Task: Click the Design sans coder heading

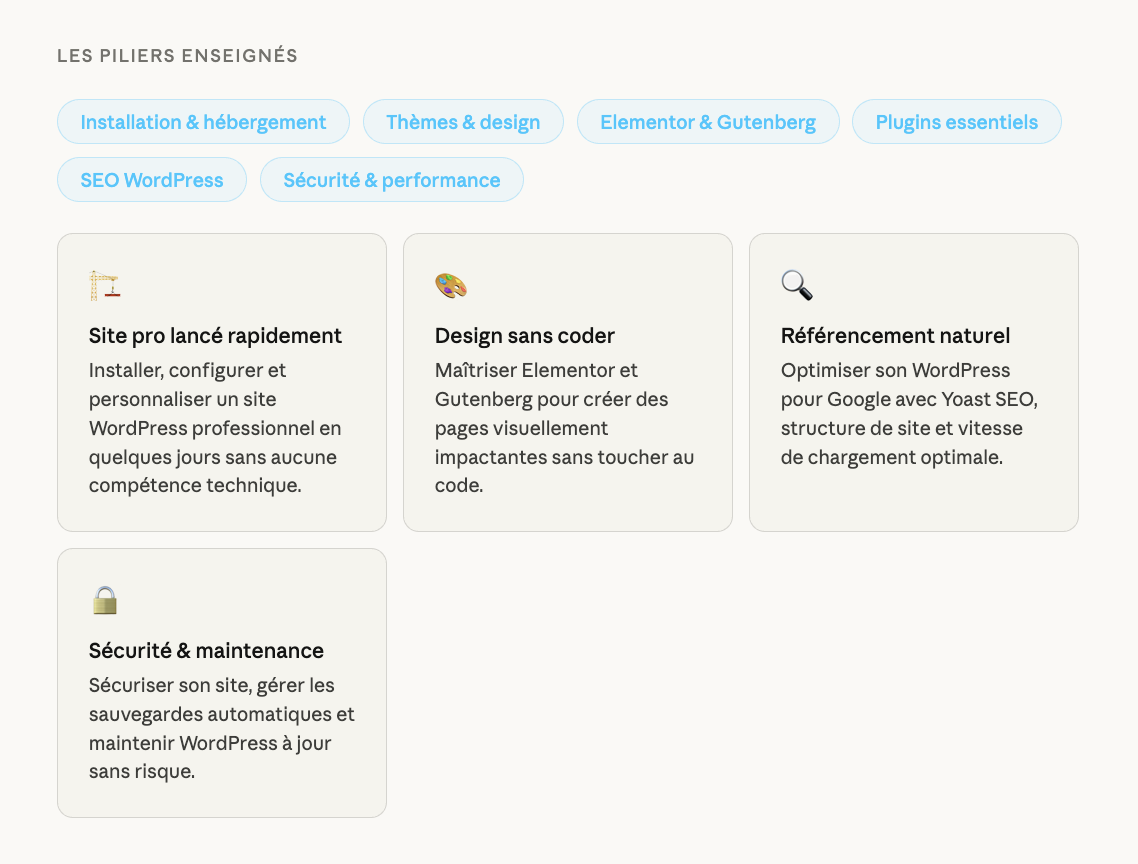Action: click(x=525, y=336)
